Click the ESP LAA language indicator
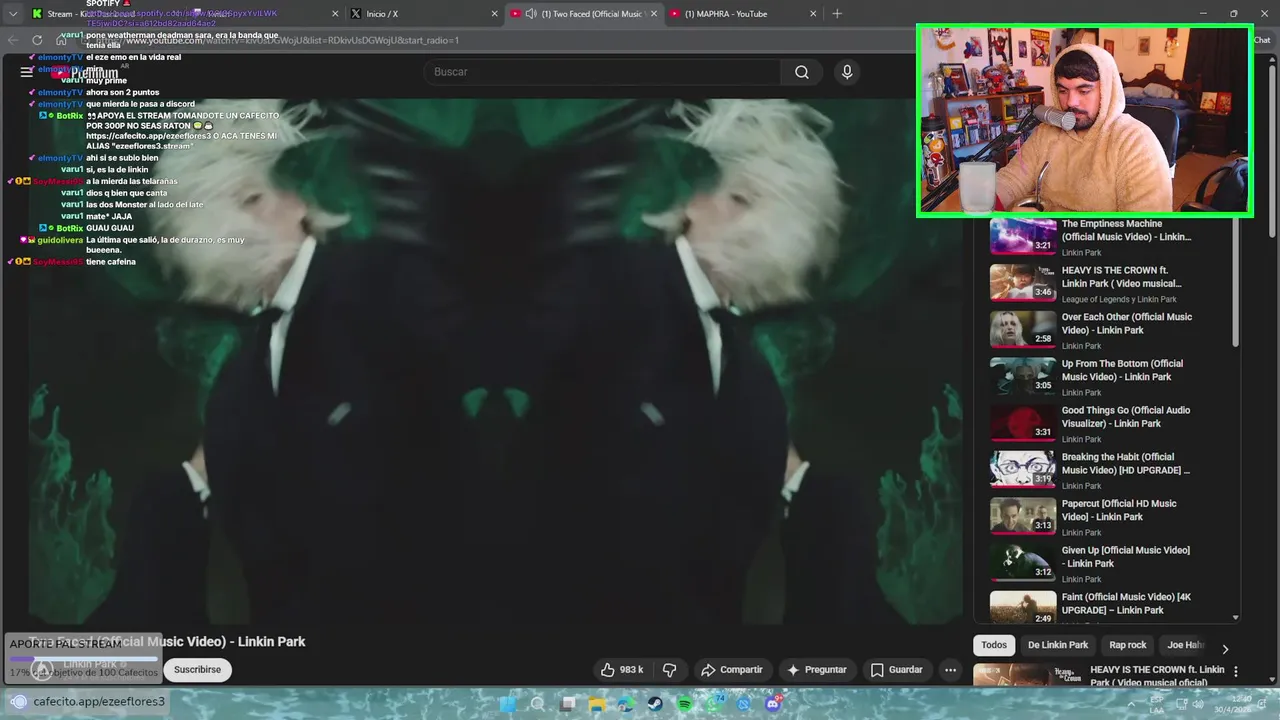Screen dimensions: 1280x720 click(x=1157, y=704)
